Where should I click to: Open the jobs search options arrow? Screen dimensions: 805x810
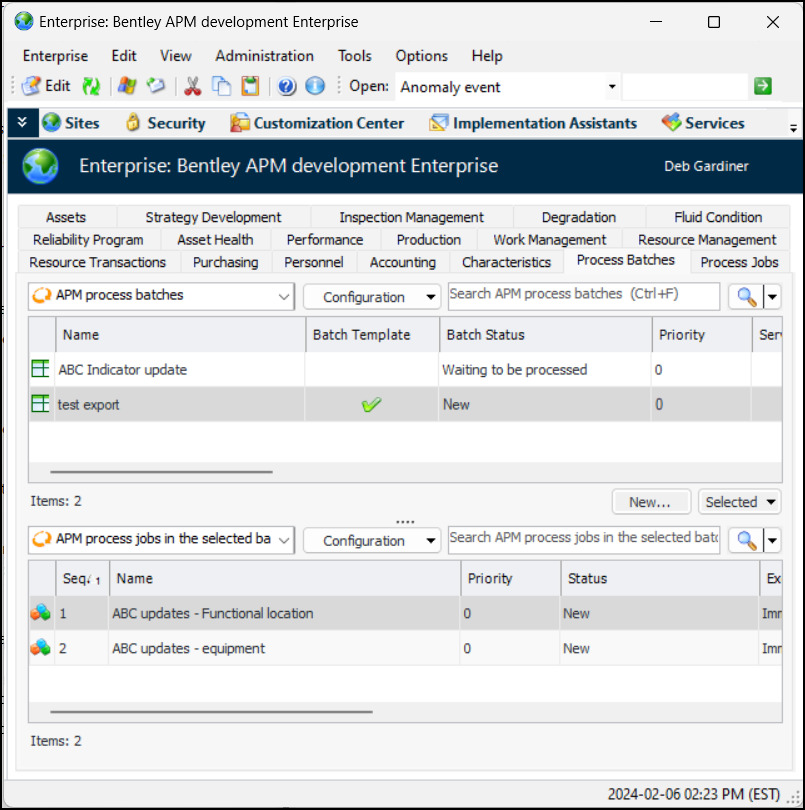772,540
